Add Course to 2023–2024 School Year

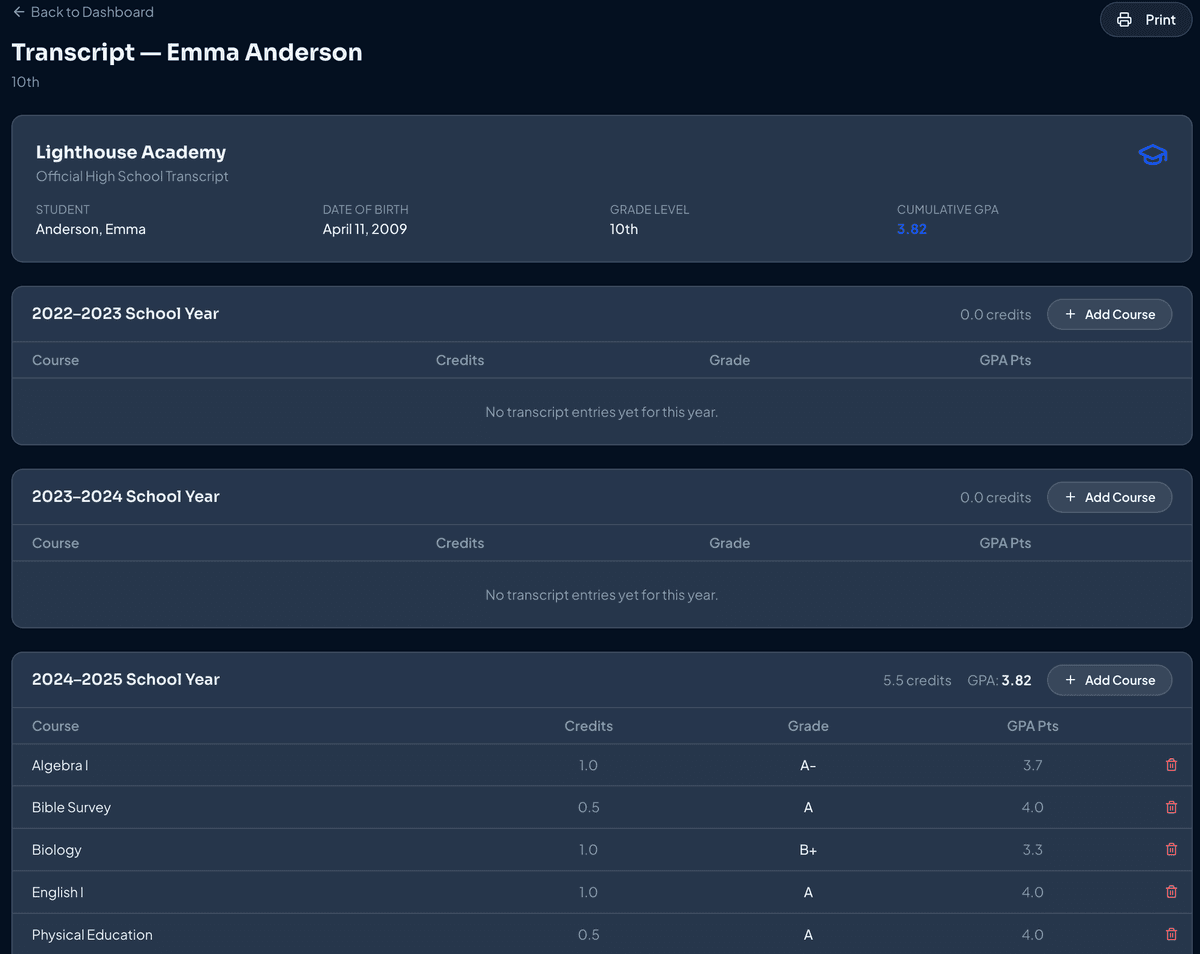coord(1109,497)
